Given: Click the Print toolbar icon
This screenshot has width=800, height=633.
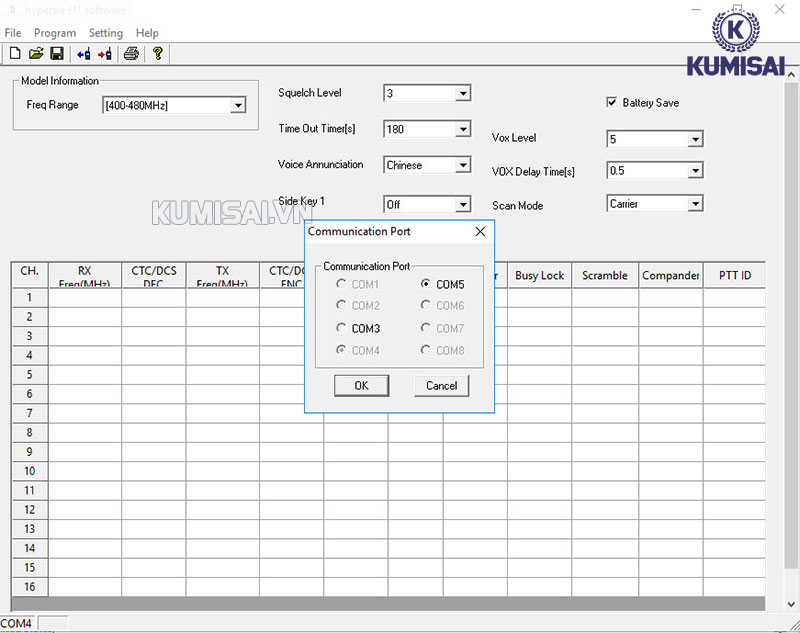Looking at the screenshot, I should click(131, 54).
